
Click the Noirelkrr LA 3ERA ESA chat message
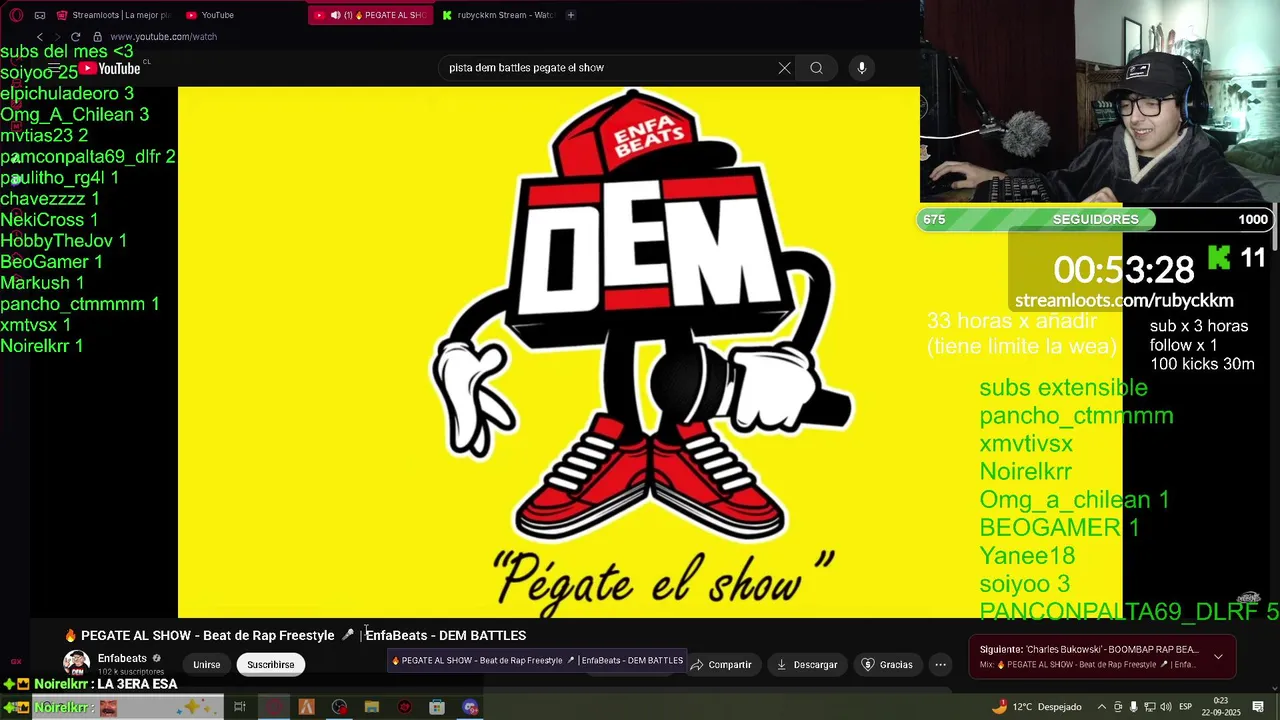(106, 684)
